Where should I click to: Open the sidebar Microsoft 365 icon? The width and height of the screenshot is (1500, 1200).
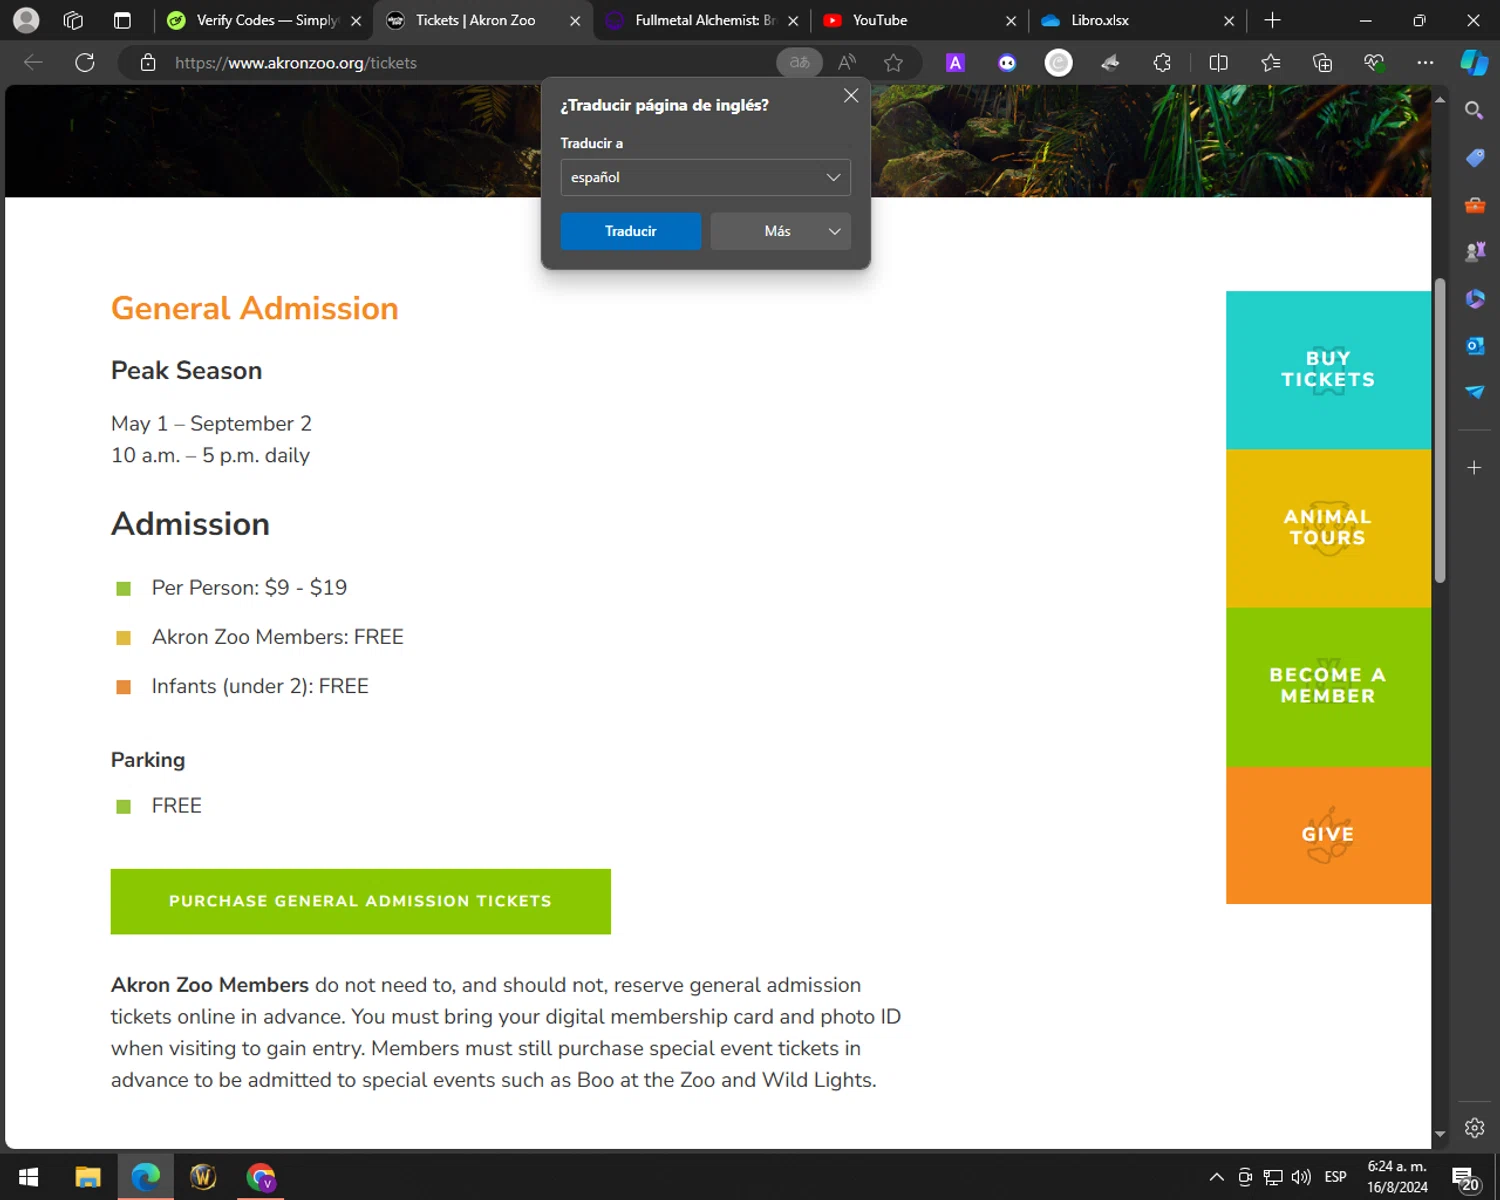(1474, 299)
